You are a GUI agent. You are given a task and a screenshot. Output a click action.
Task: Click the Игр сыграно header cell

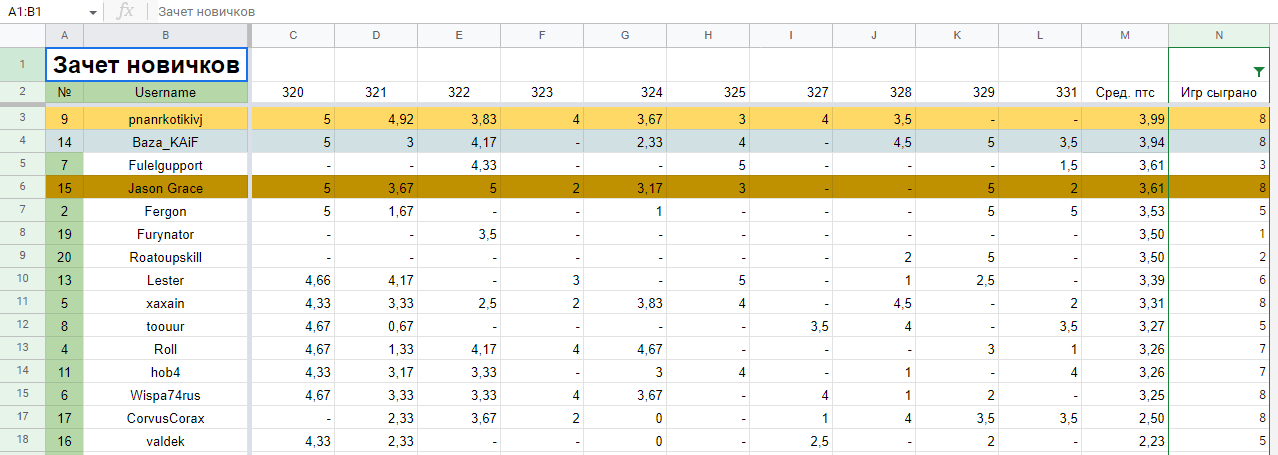click(x=1218, y=92)
